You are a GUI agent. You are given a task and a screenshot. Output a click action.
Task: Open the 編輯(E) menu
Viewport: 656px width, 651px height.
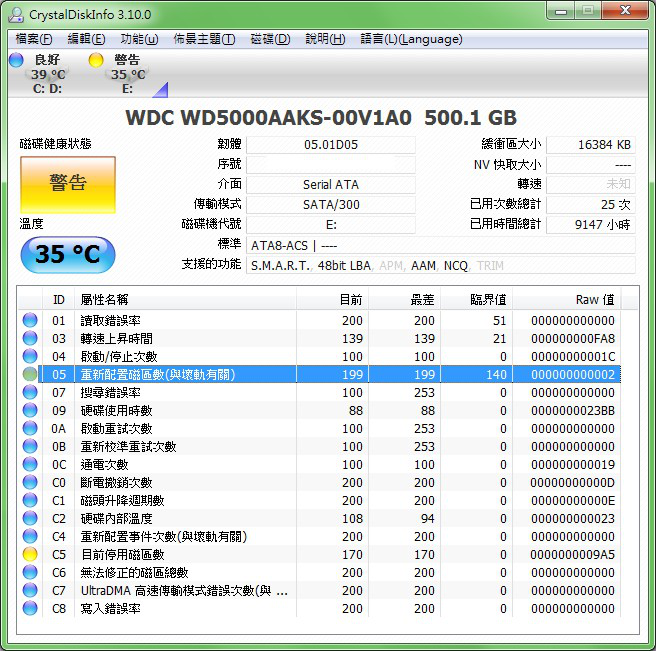[86, 39]
